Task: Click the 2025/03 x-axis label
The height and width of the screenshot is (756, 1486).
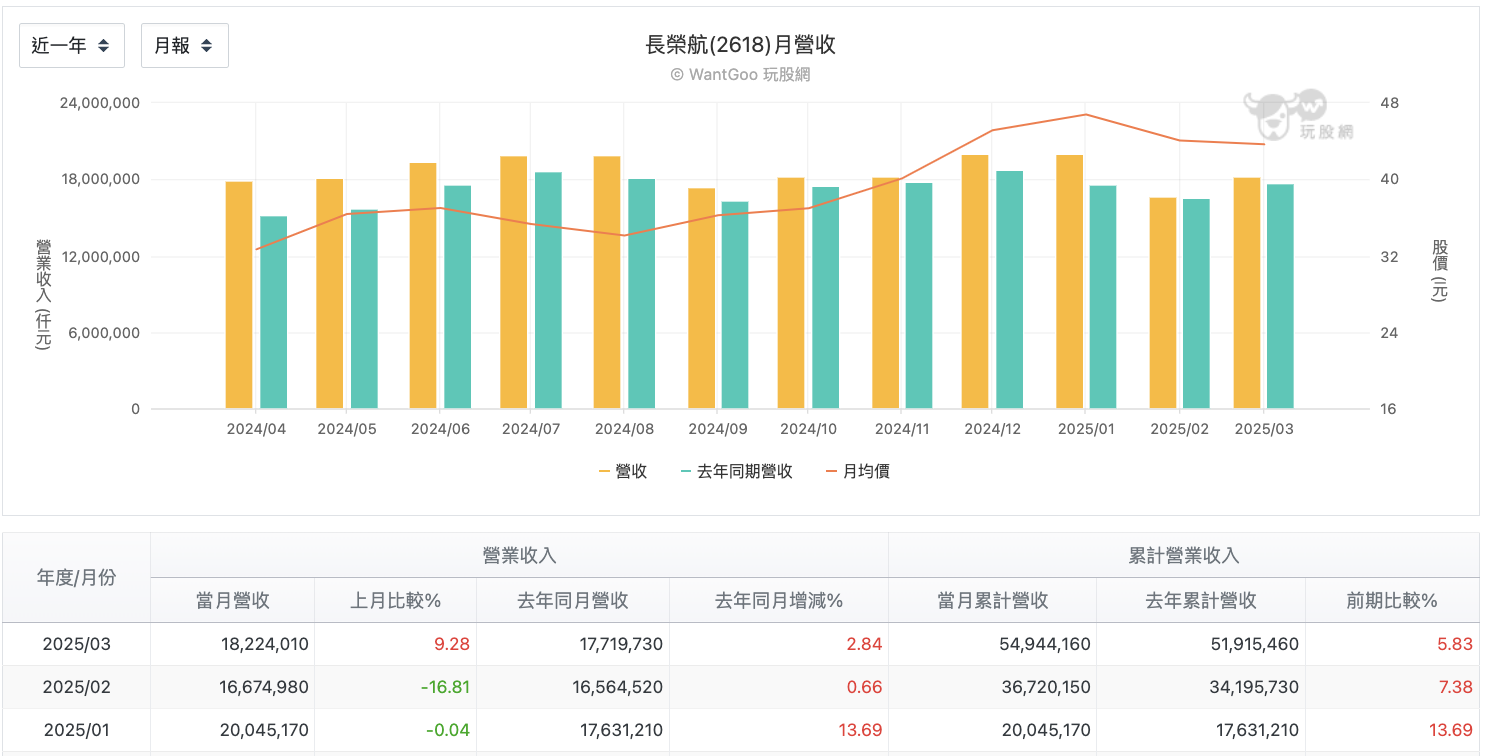Action: [1264, 429]
